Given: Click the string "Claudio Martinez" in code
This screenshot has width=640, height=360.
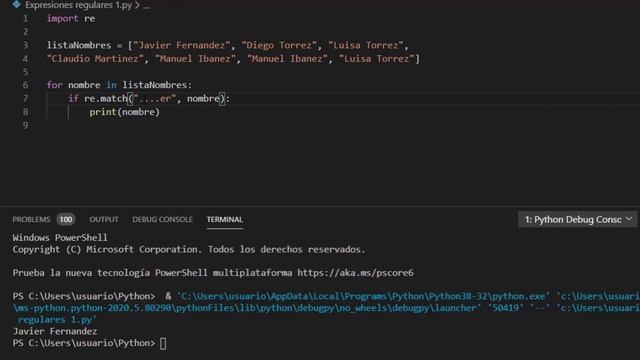Looking at the screenshot, I should [x=95, y=58].
